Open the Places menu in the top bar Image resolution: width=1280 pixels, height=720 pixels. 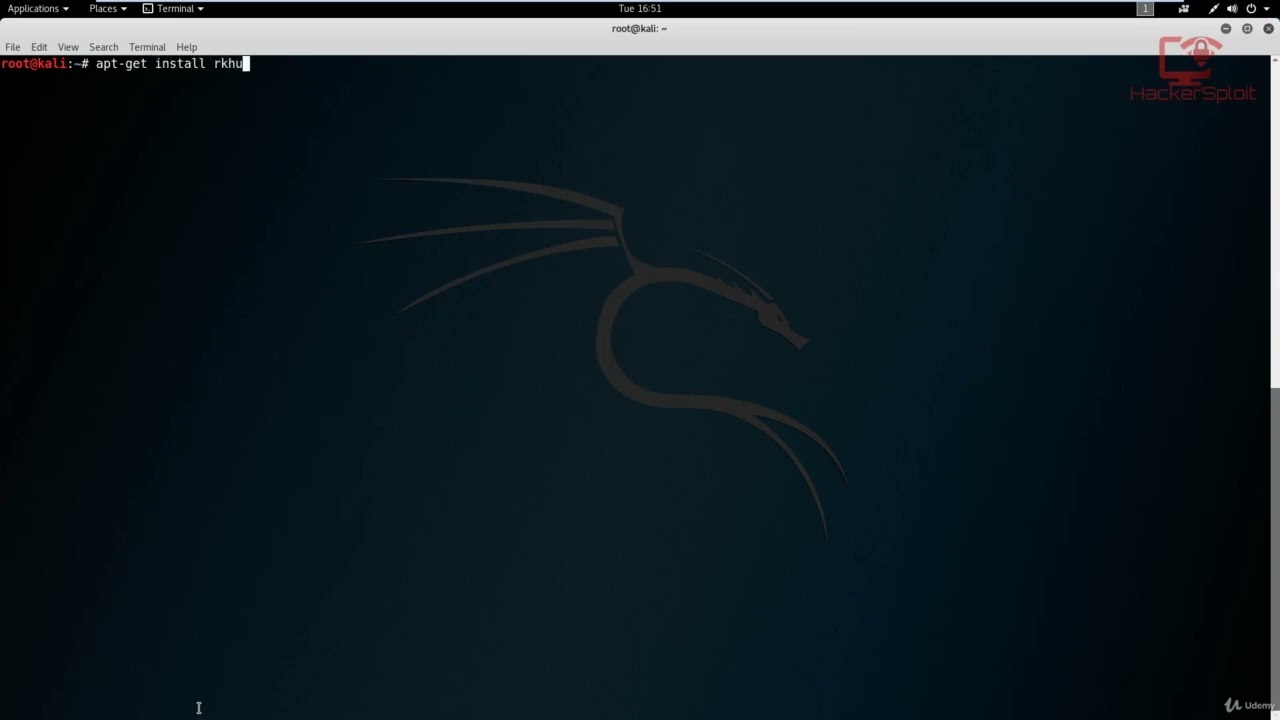[x=108, y=8]
